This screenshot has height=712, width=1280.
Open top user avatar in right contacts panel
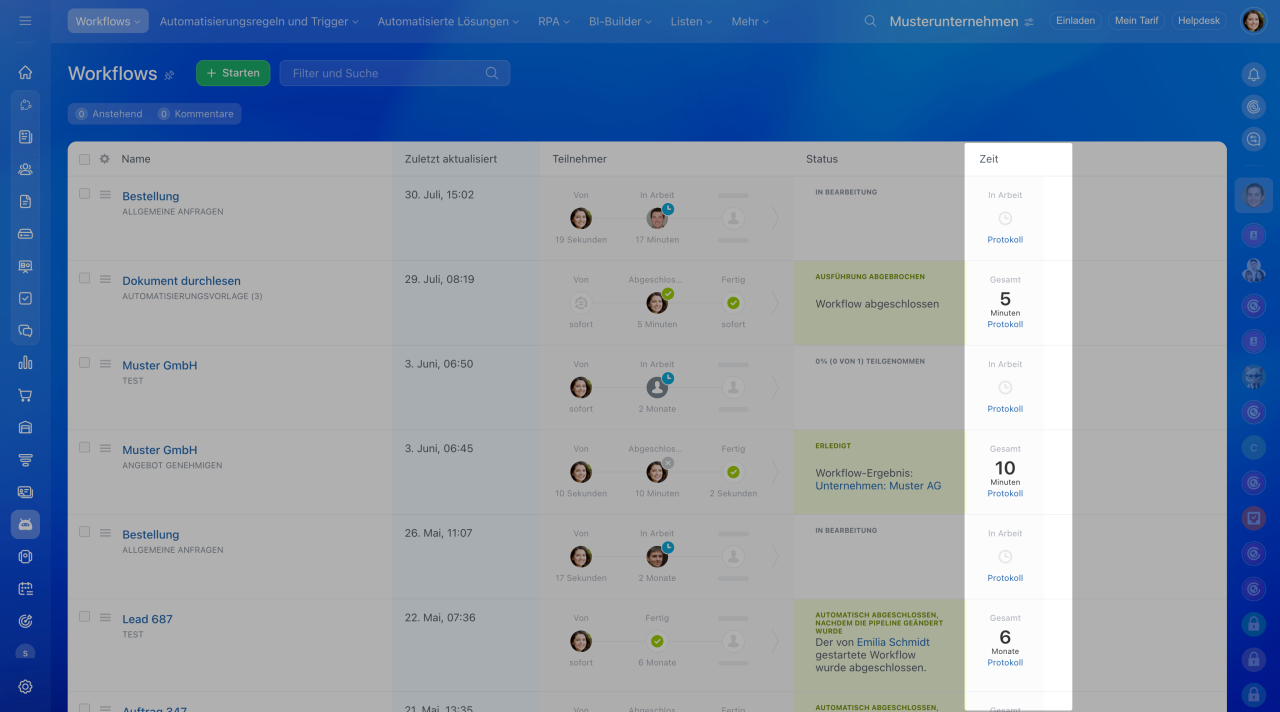click(x=1253, y=194)
